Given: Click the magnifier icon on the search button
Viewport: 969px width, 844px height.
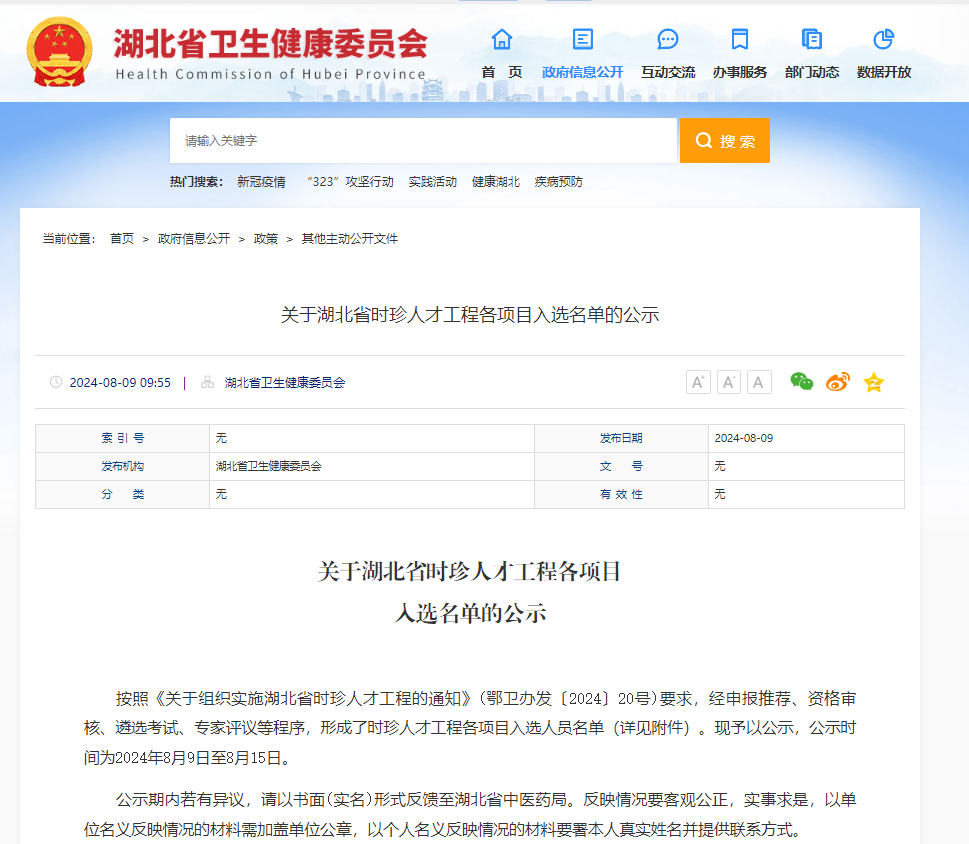Looking at the screenshot, I should pos(702,140).
